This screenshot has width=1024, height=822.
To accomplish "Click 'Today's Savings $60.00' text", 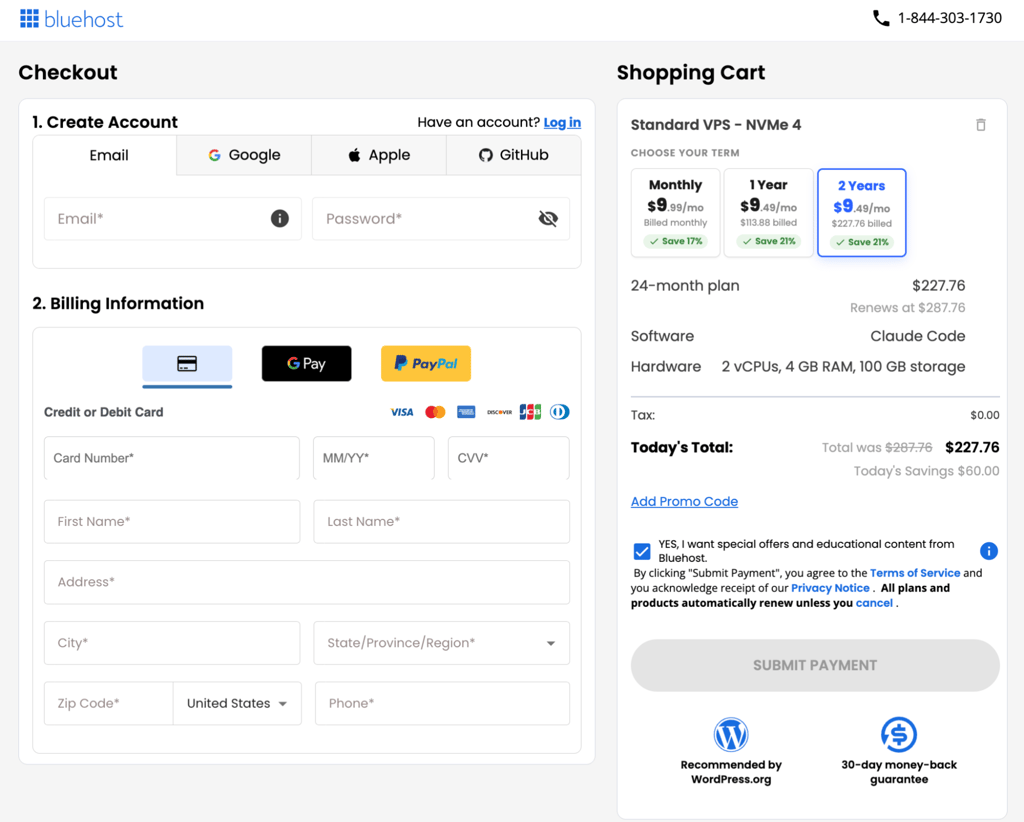I will (x=926, y=471).
